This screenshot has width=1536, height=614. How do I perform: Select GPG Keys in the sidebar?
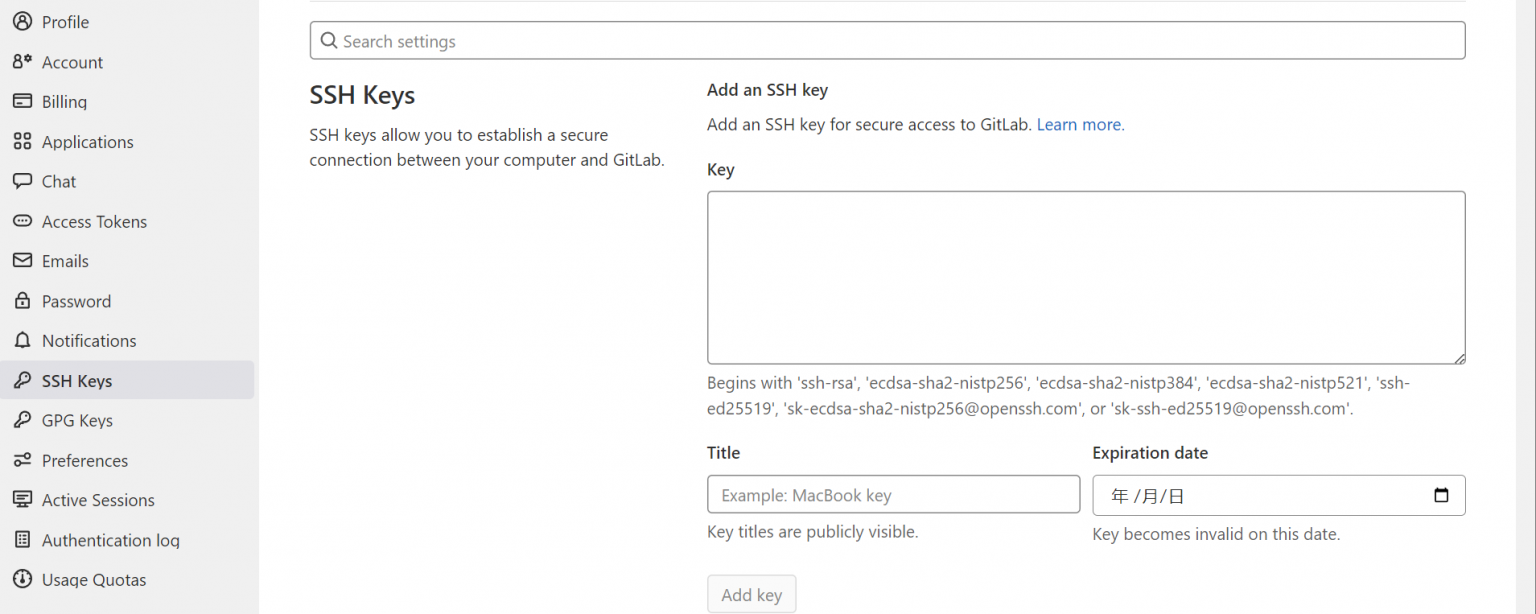pos(77,421)
